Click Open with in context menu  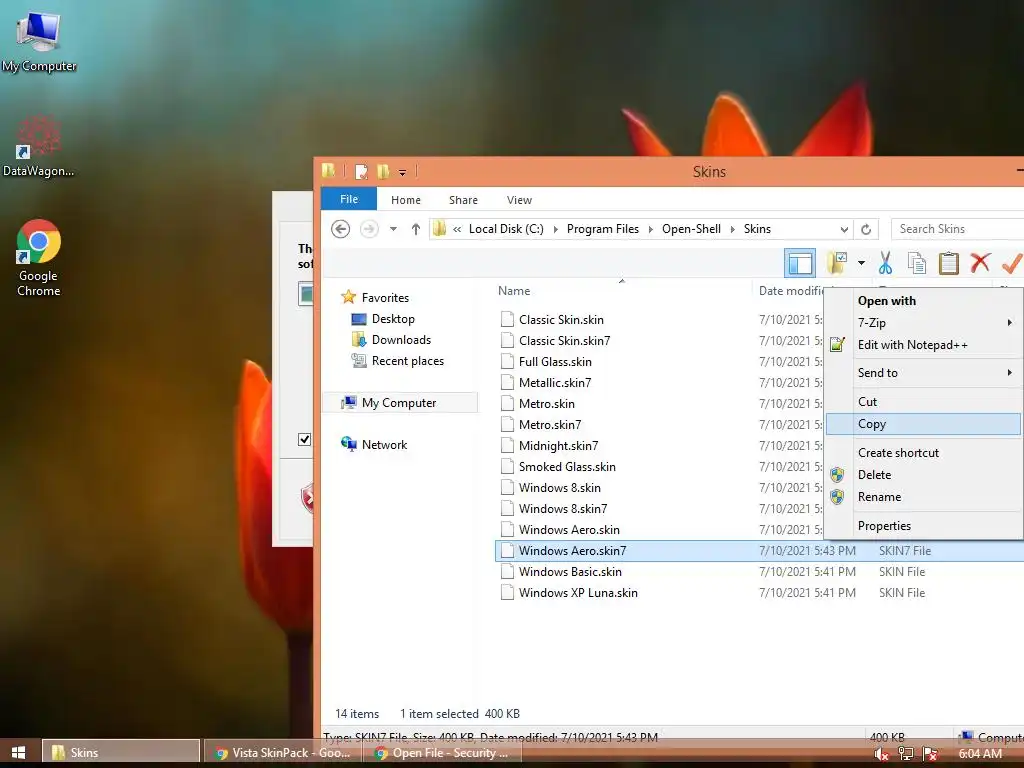coord(923,300)
